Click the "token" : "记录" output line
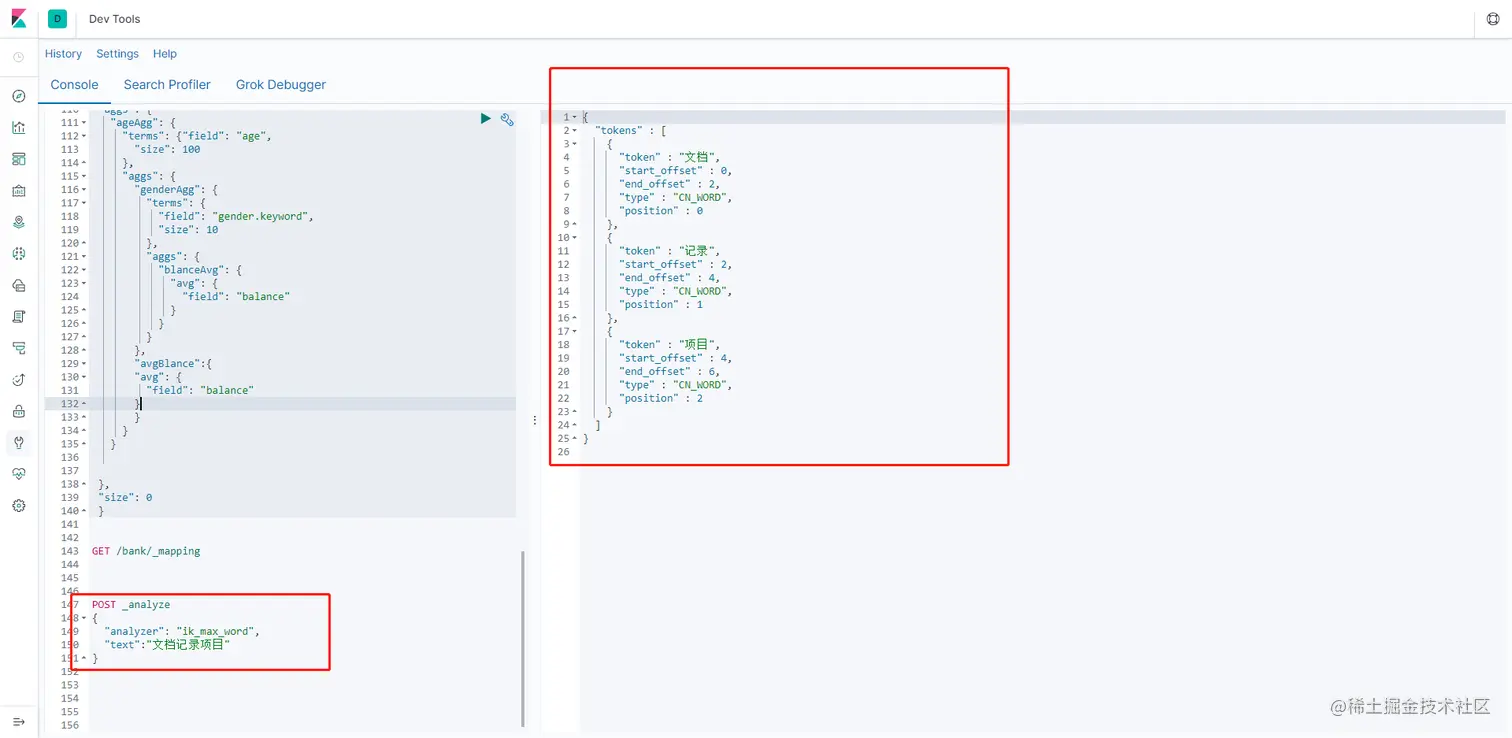Screen dimensions: 1512x738 click(669, 251)
